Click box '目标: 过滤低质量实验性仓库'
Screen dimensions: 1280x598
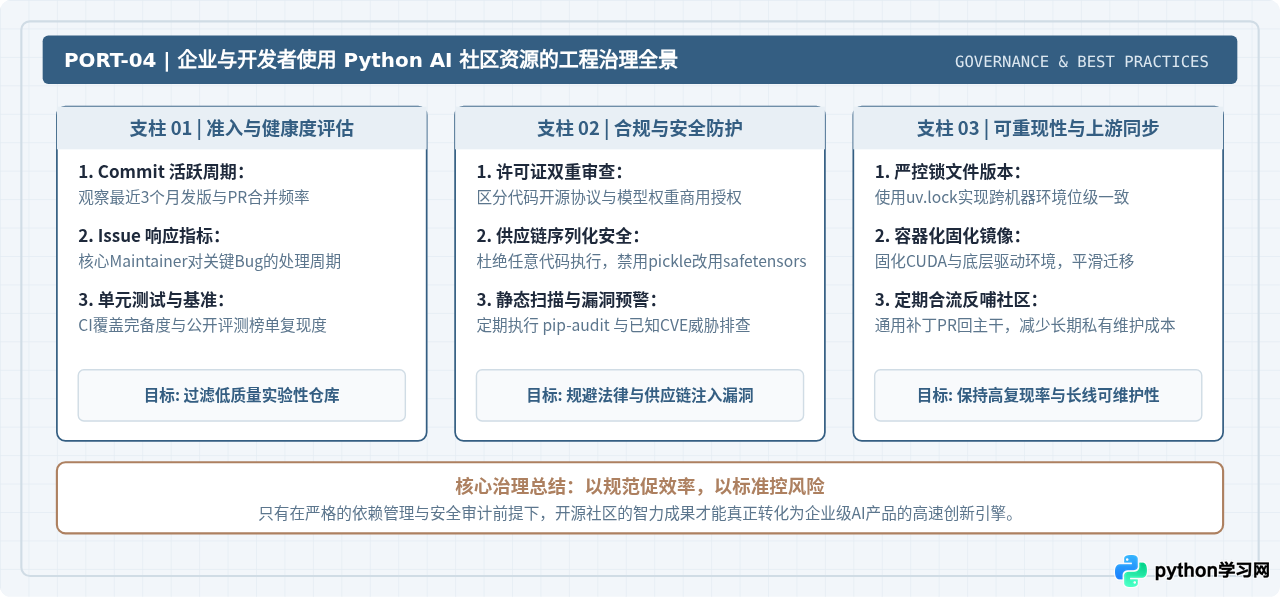242,395
